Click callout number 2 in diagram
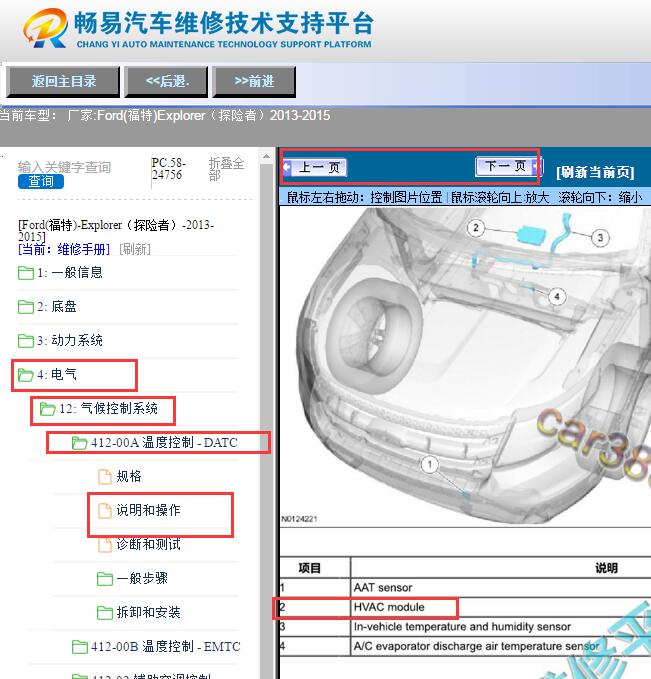 pos(476,228)
